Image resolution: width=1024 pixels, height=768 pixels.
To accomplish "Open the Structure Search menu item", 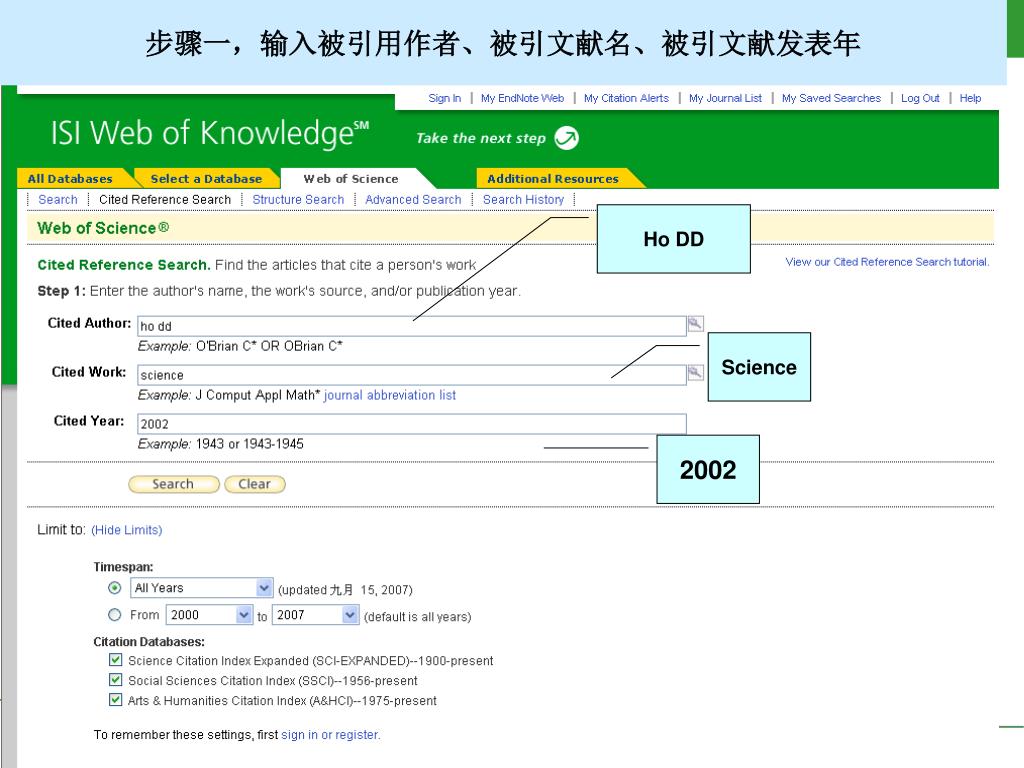I will click(298, 200).
